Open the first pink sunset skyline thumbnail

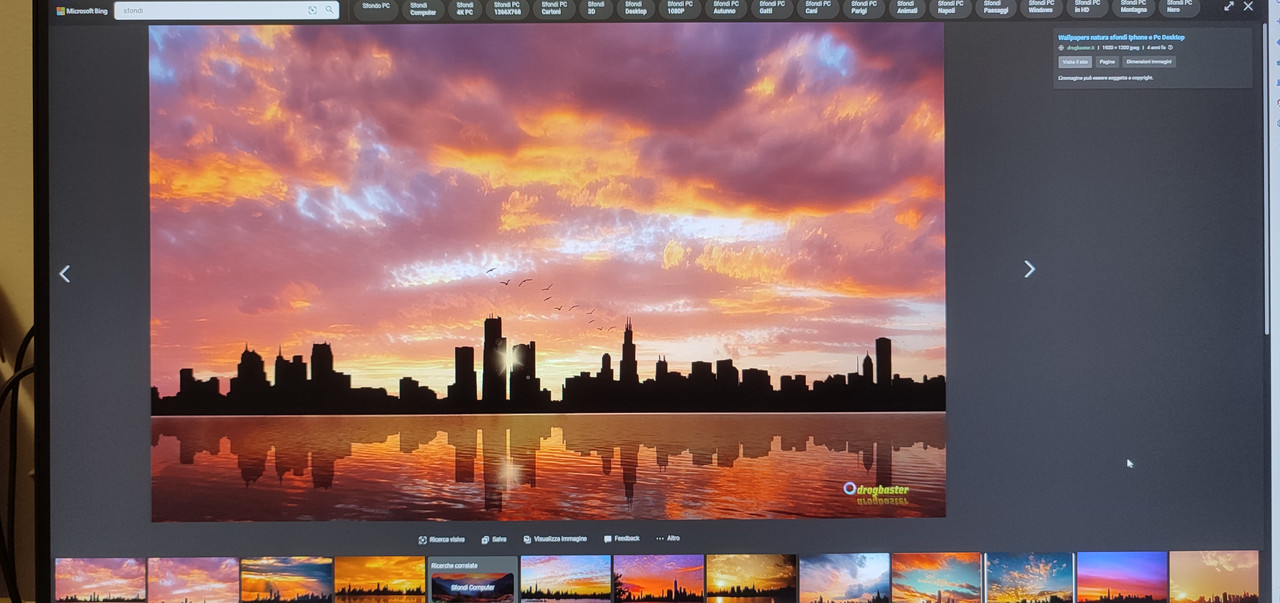[x=100, y=580]
